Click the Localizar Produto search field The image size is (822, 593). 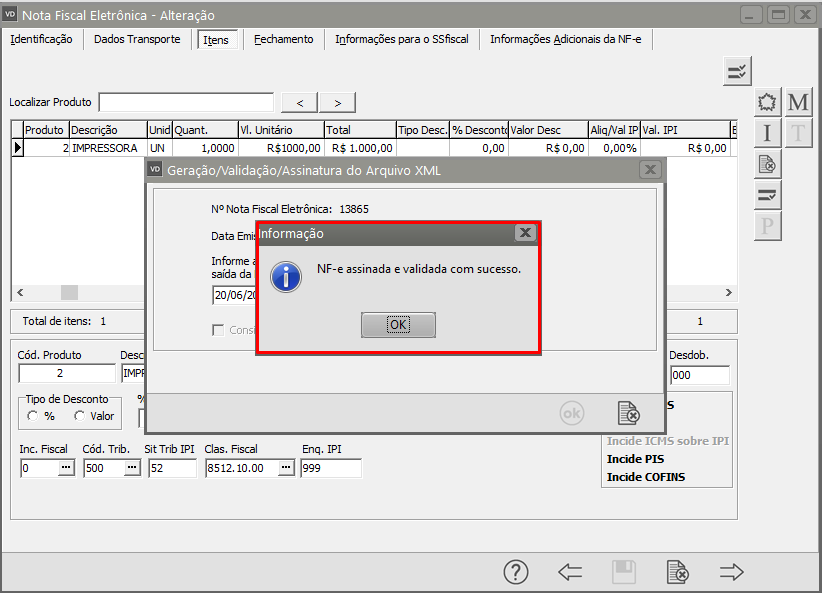(186, 103)
